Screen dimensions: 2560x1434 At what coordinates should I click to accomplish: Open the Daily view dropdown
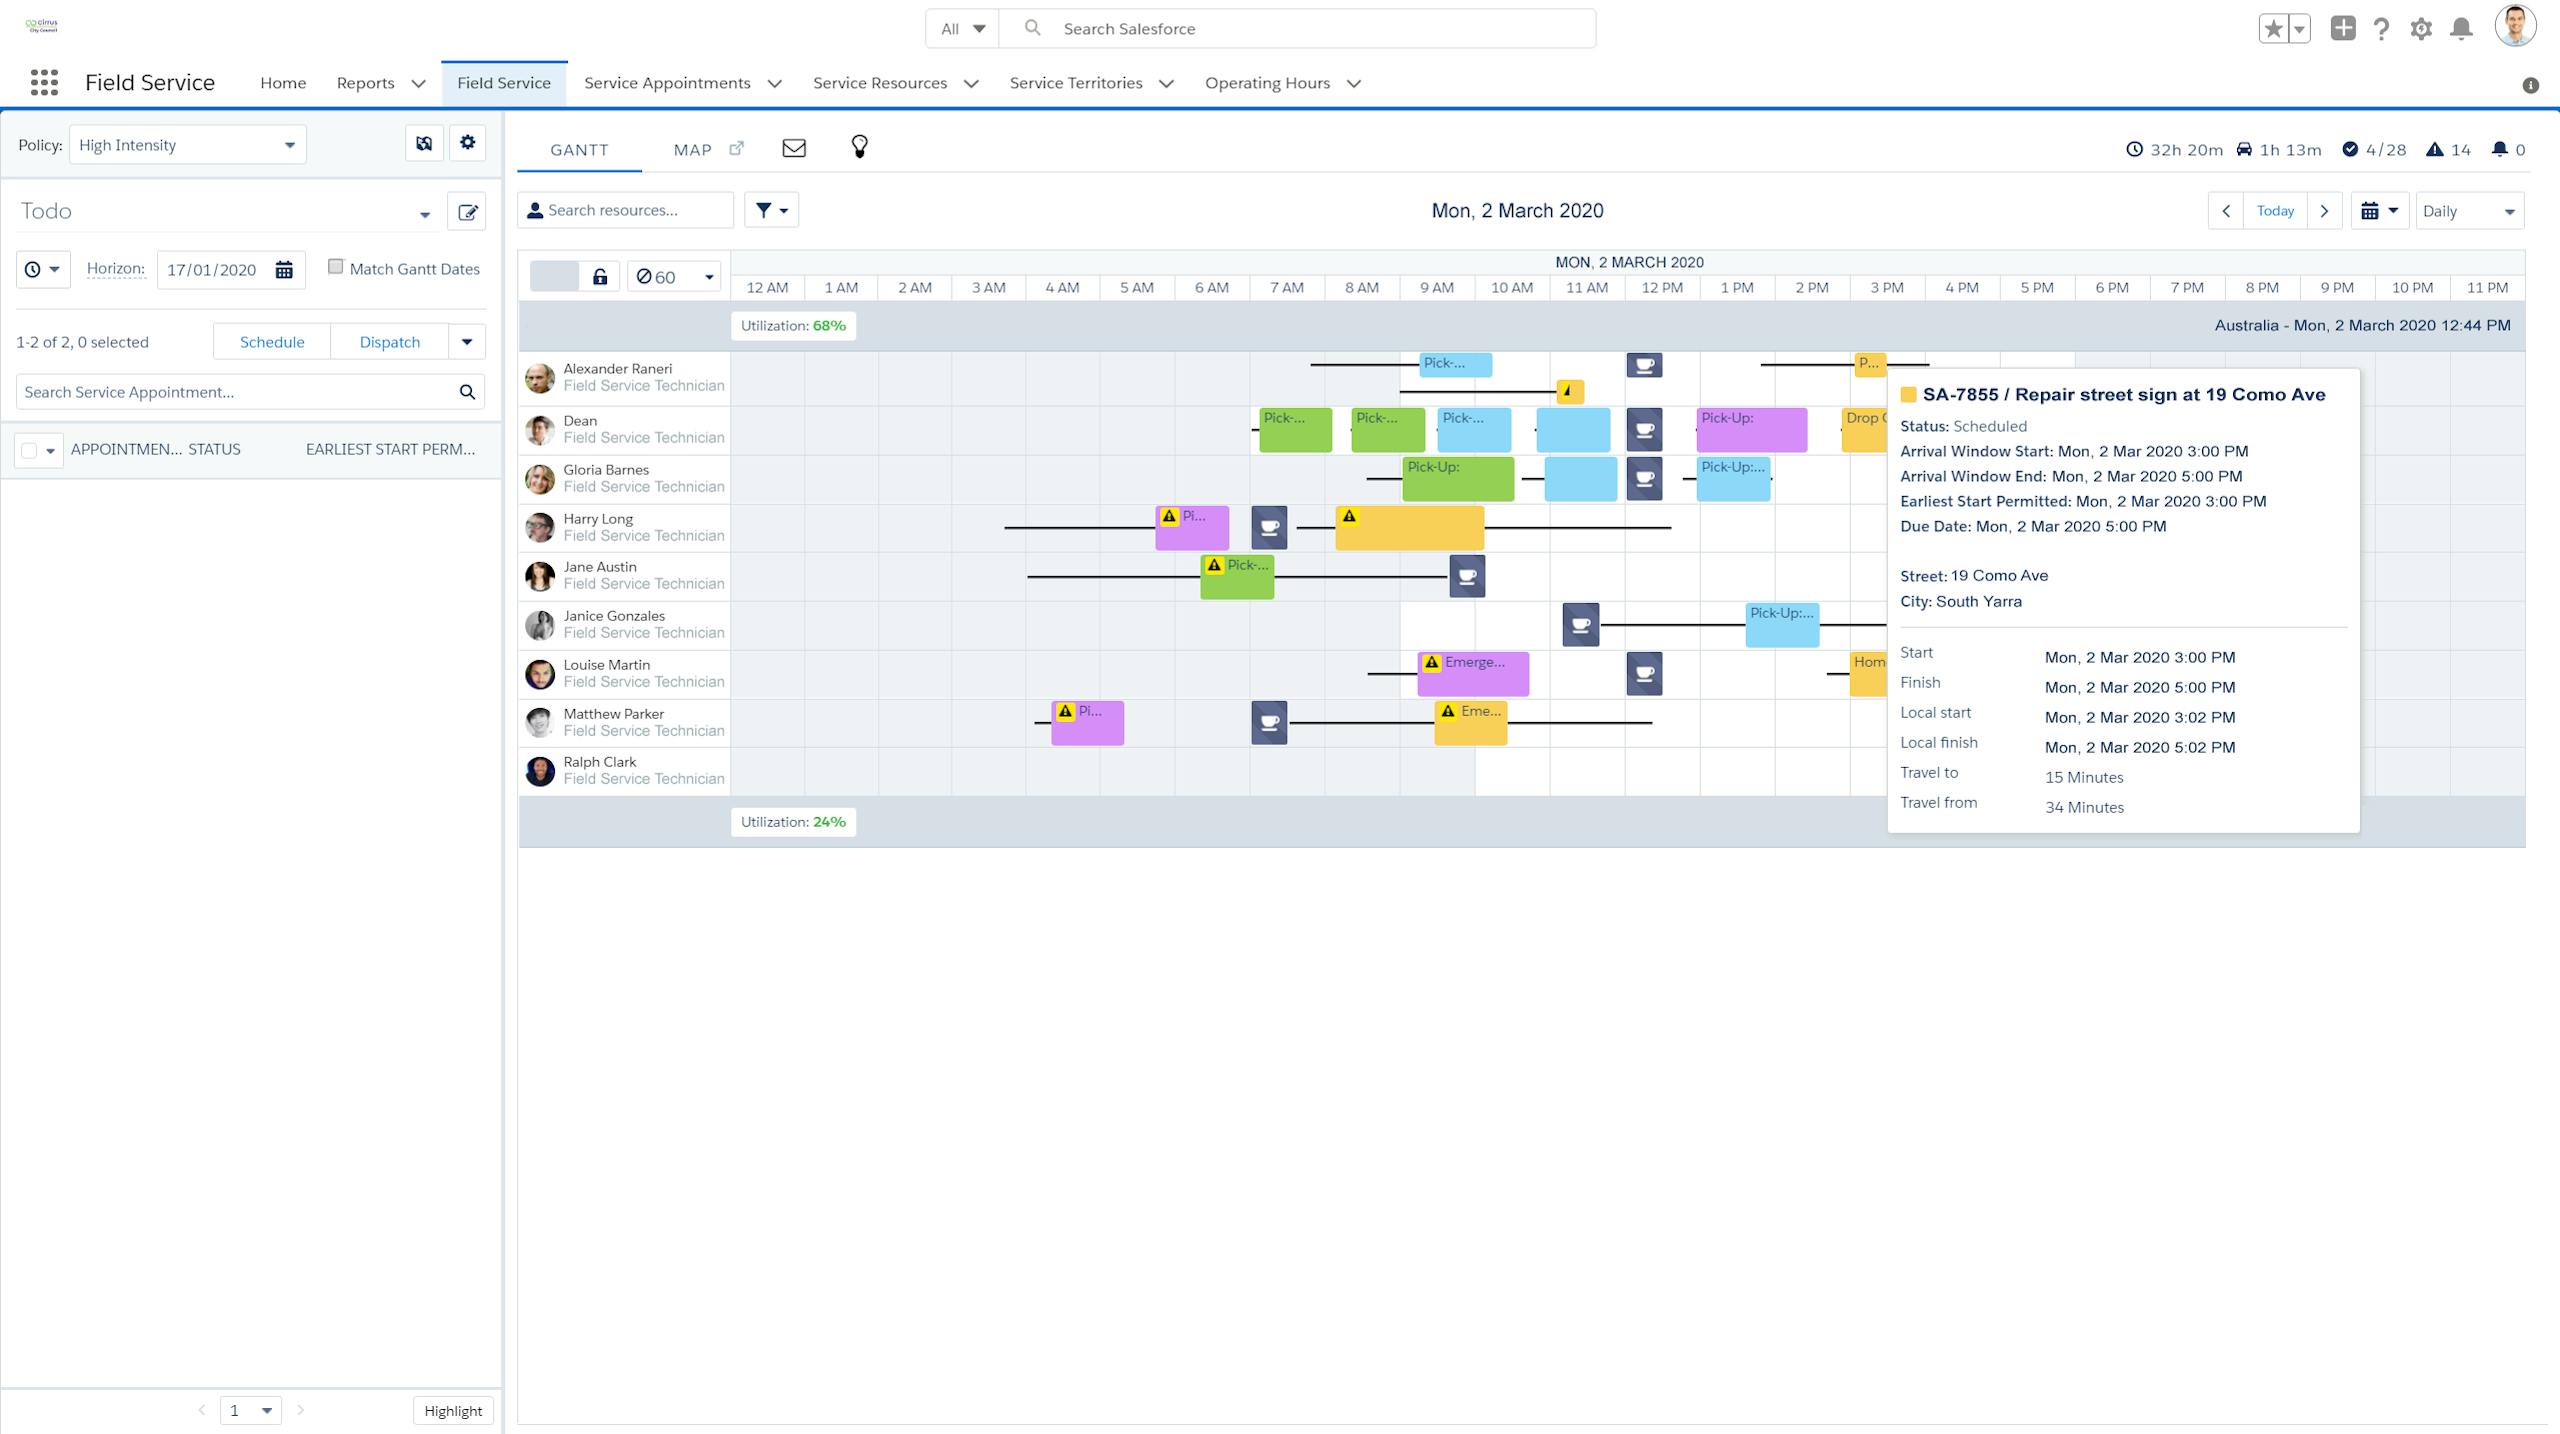click(x=2469, y=211)
